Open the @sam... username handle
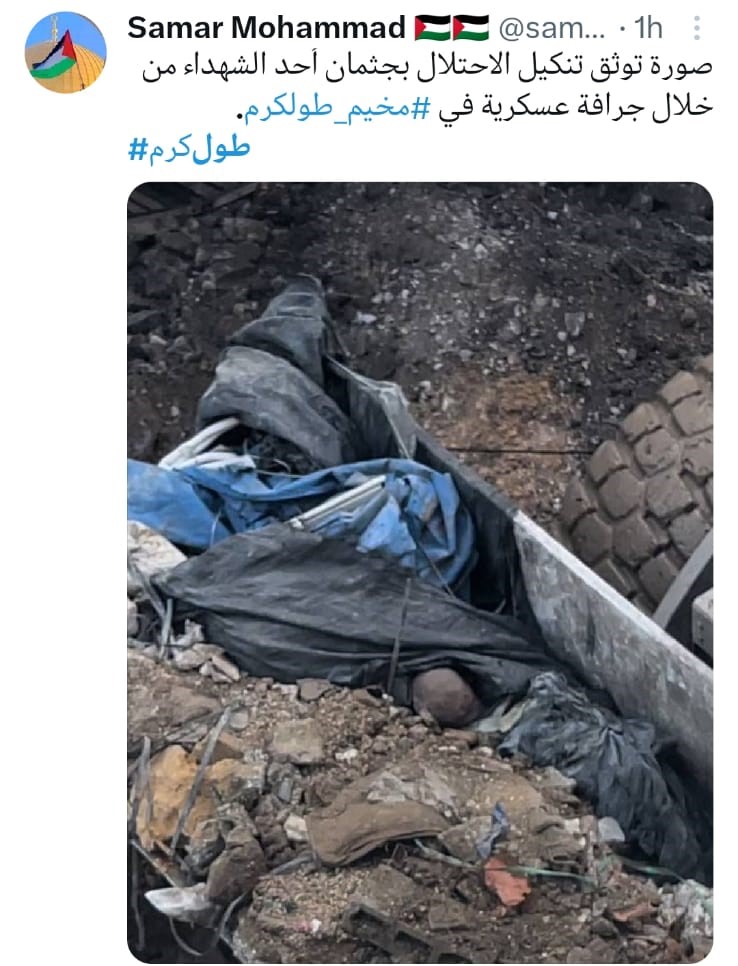This screenshot has width=738, height=966. [551, 28]
